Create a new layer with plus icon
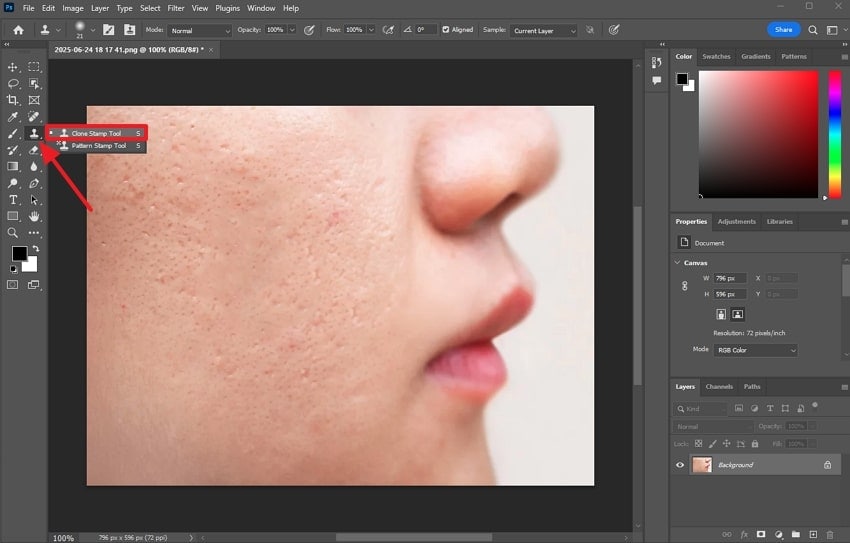850x543 pixels. point(813,534)
